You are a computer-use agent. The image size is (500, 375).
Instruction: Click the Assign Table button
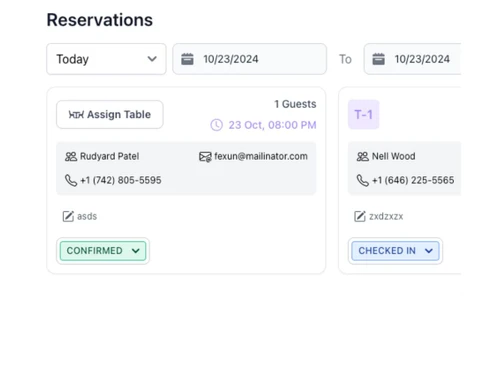point(110,114)
